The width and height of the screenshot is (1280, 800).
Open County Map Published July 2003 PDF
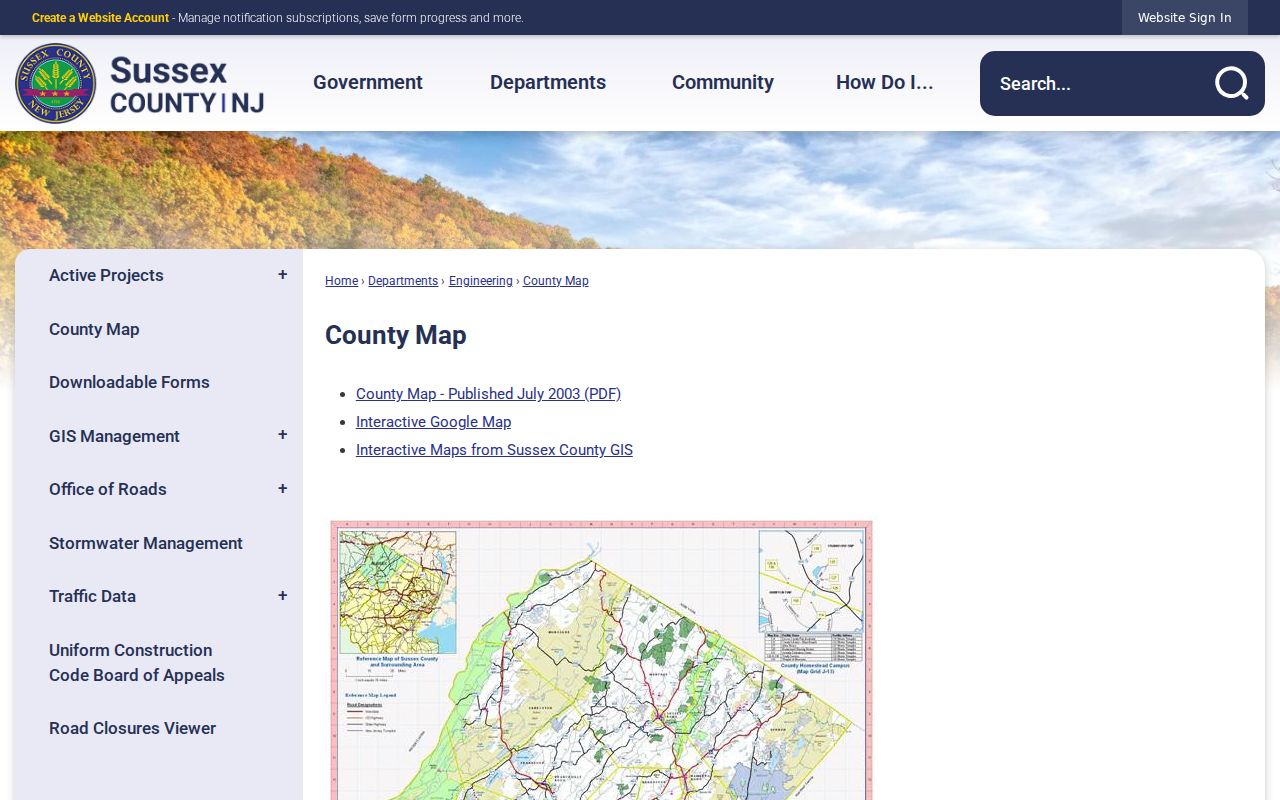(x=488, y=394)
